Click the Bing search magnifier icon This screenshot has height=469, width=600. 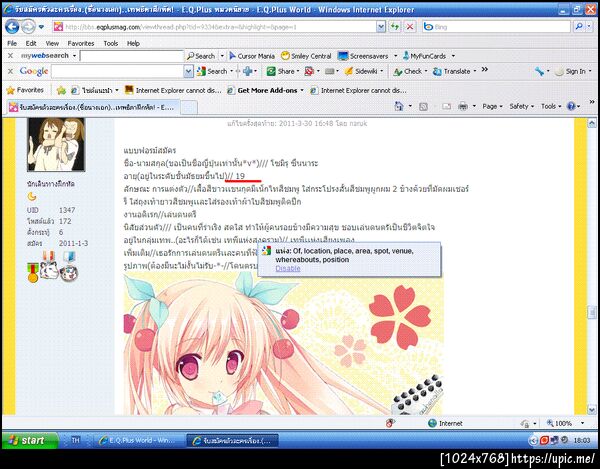coord(579,27)
